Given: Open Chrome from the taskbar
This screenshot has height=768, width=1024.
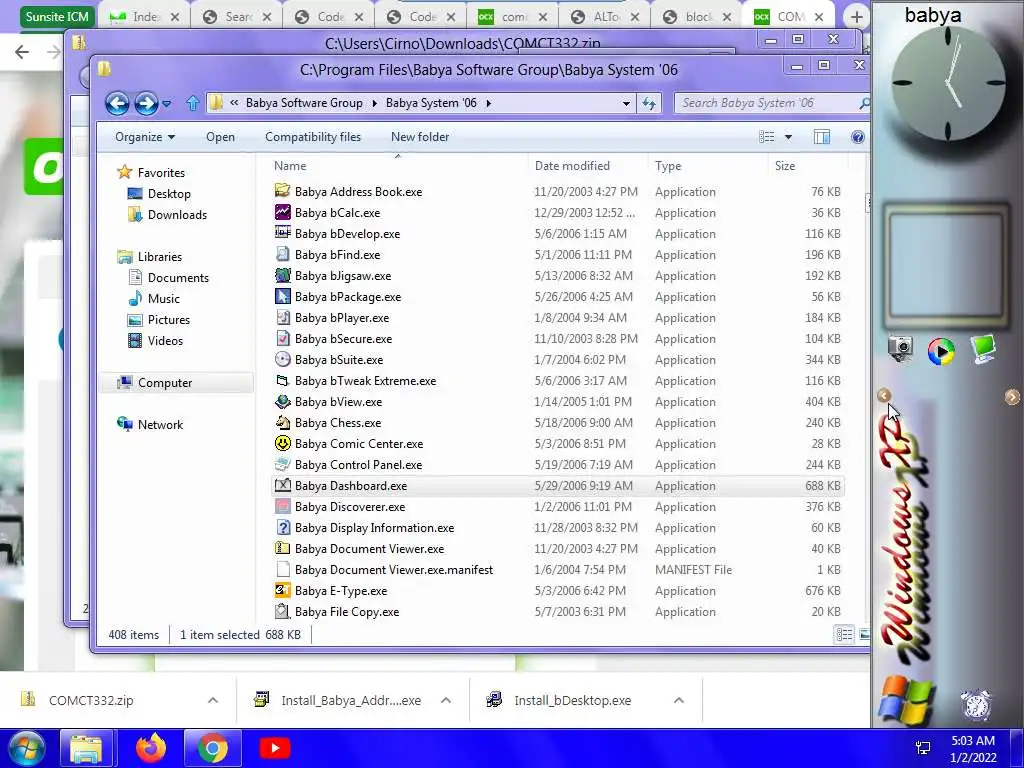Looking at the screenshot, I should click(x=212, y=748).
